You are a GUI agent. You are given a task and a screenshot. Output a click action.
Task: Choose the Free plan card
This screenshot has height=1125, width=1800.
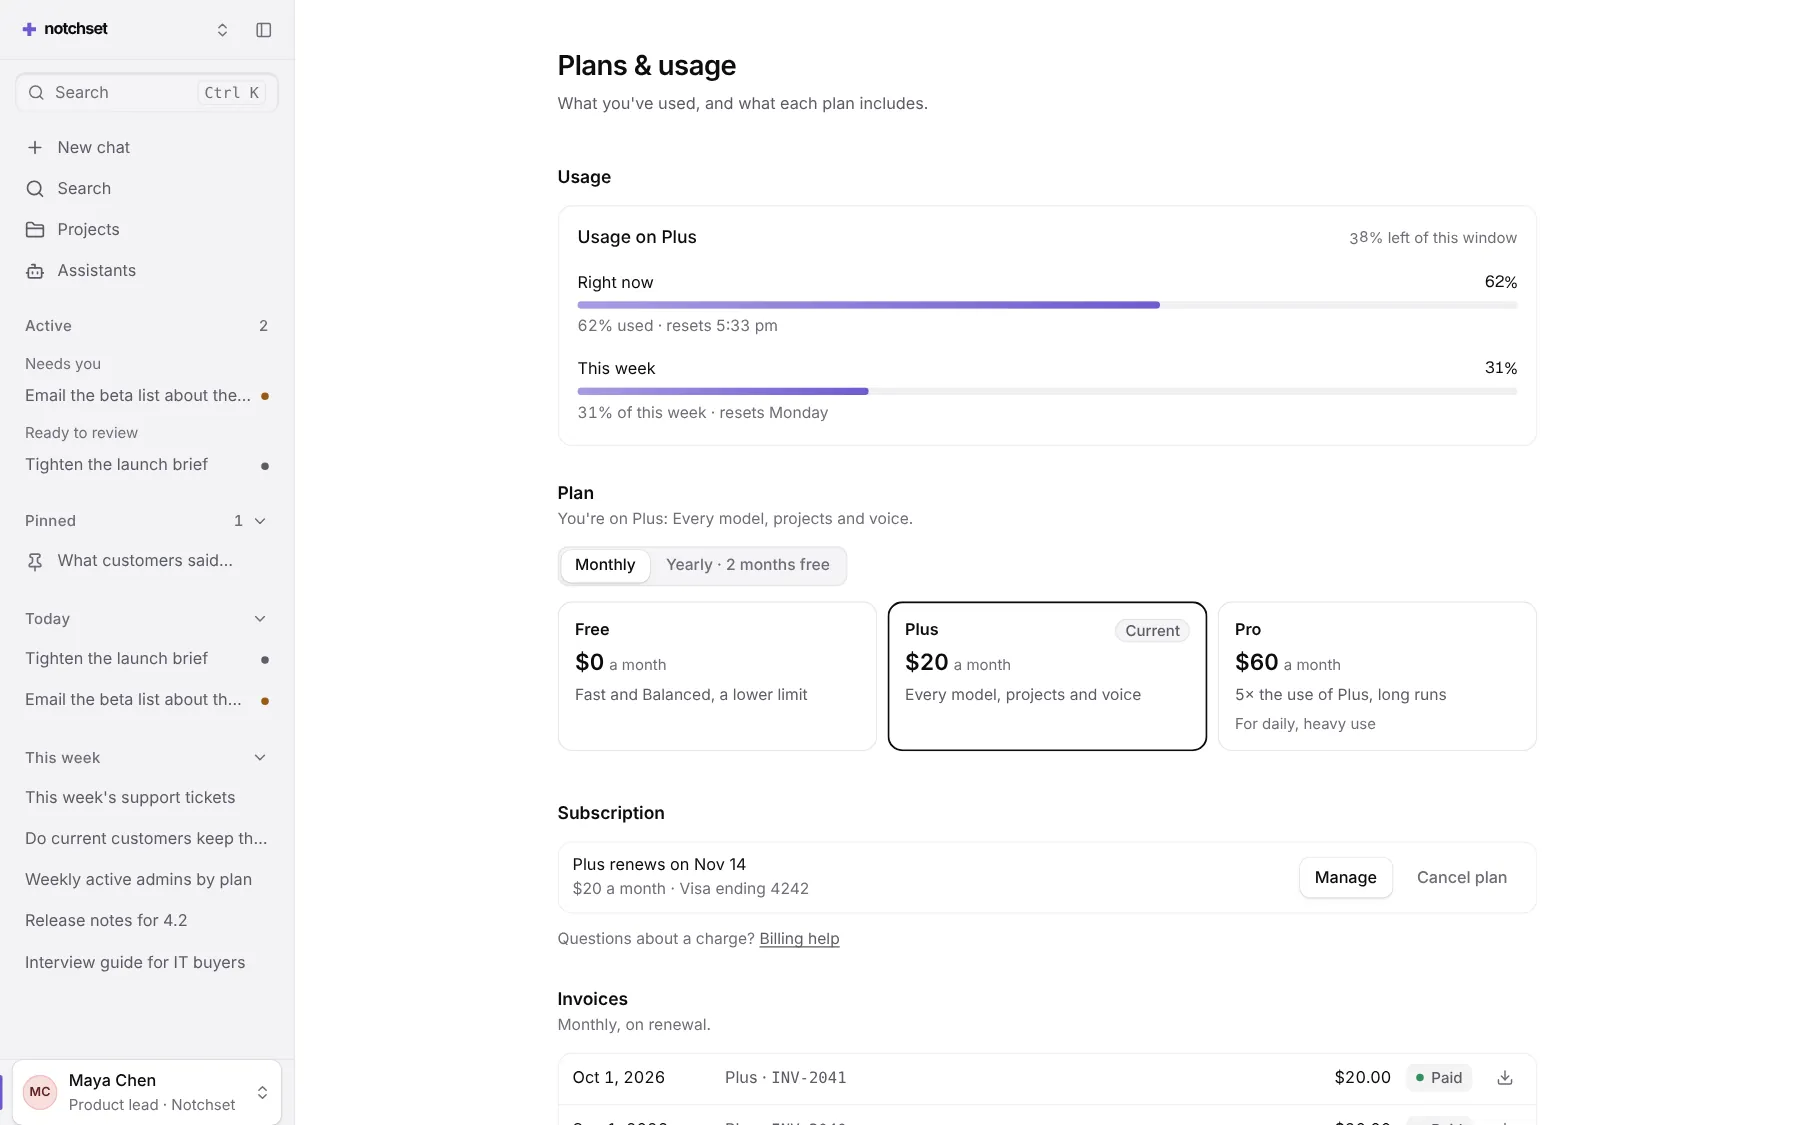(717, 676)
